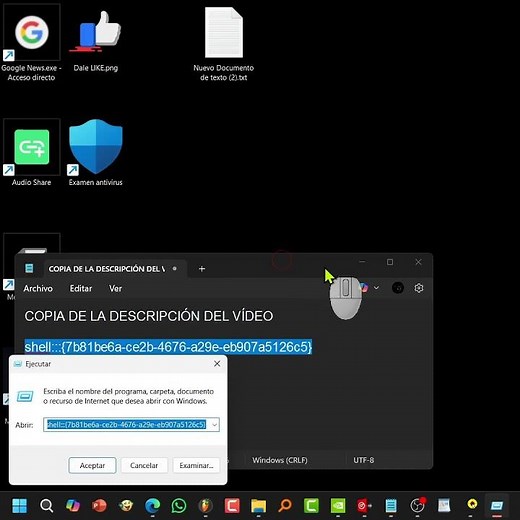The height and width of the screenshot is (520, 520).
Task: Click the Notepad app icon in title bar
Action: tap(29, 268)
